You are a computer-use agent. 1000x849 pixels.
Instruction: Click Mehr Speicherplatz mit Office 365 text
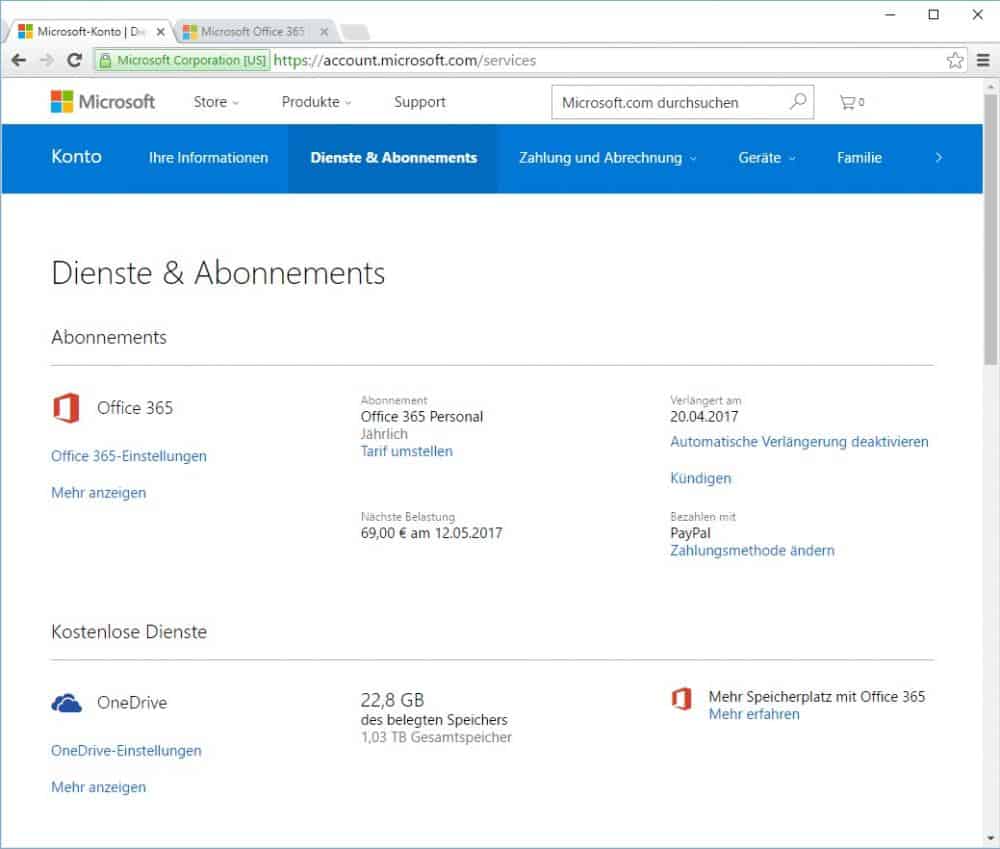coord(816,697)
